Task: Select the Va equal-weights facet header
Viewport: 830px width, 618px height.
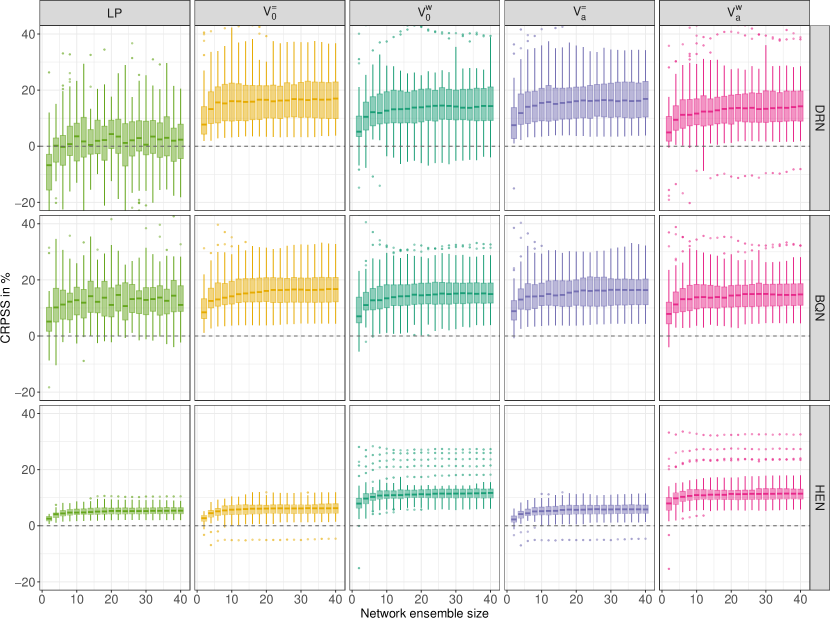Action: pyautogui.click(x=580, y=13)
